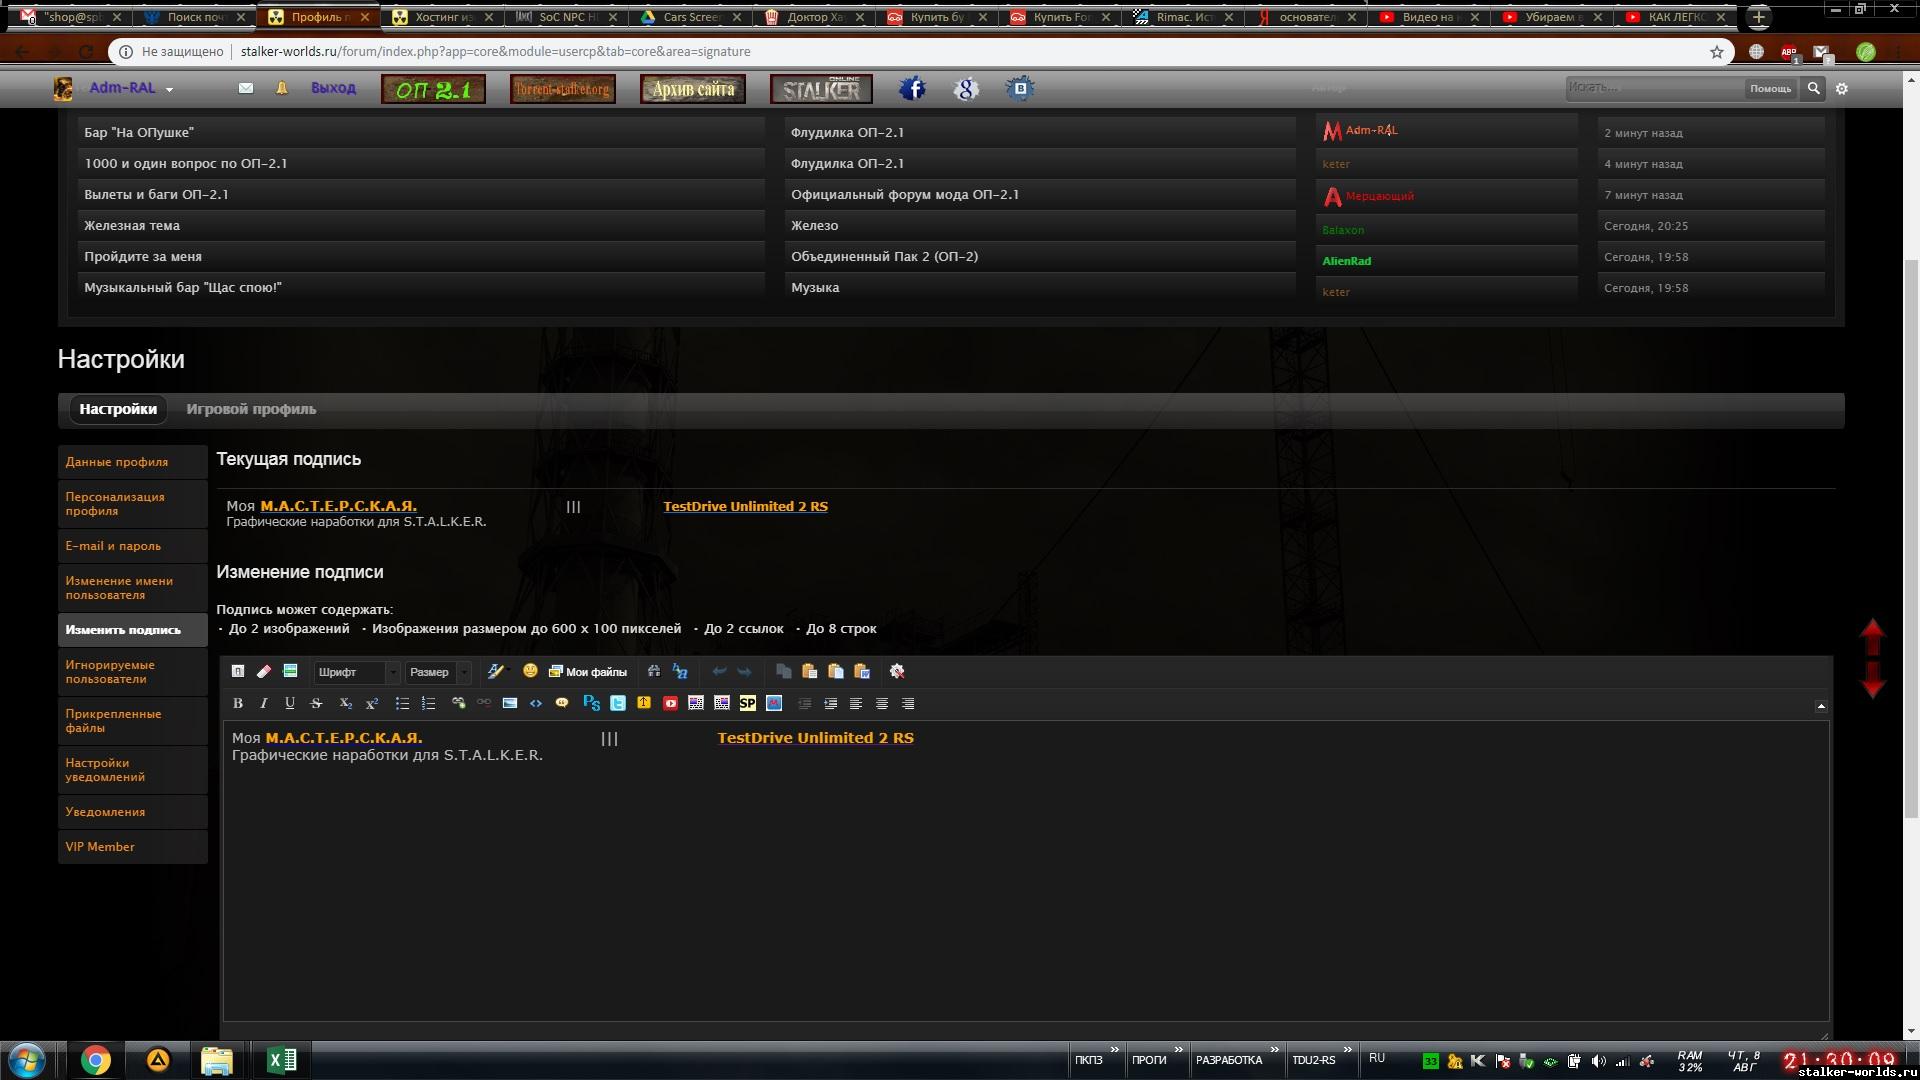Expand the Adm-RAL user menu
Viewport: 1920px width, 1080px height.
click(131, 88)
